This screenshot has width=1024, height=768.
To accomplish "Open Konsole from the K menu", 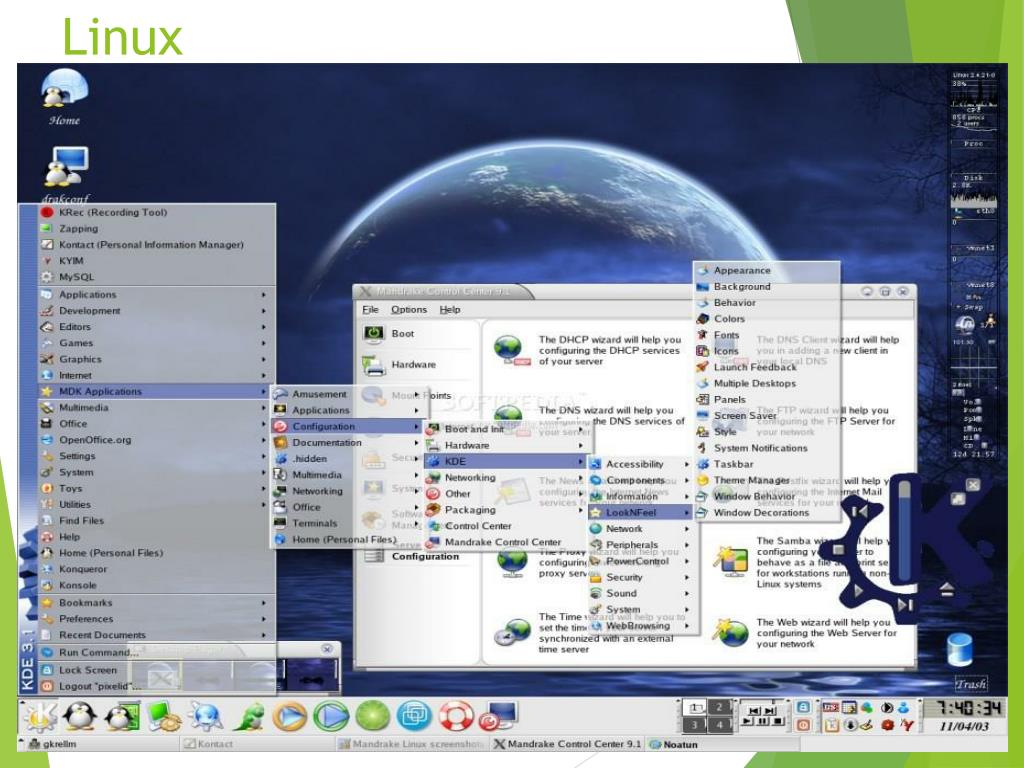I will click(157, 585).
